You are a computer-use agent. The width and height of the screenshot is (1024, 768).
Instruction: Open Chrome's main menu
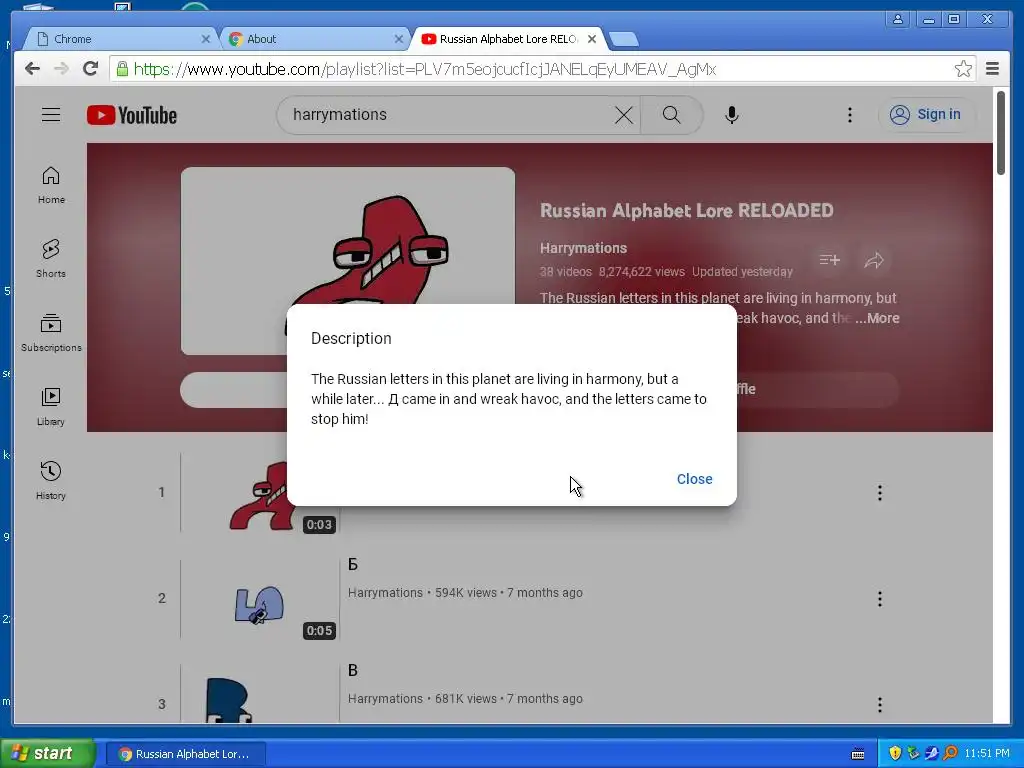coord(992,69)
